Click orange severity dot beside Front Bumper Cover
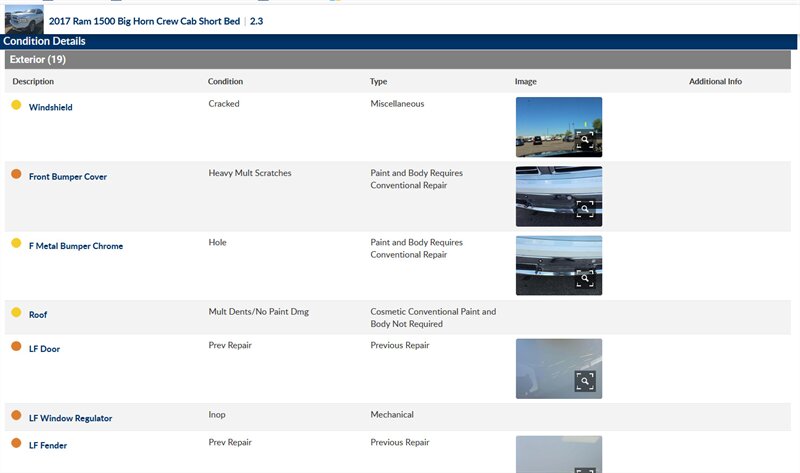 click(16, 174)
